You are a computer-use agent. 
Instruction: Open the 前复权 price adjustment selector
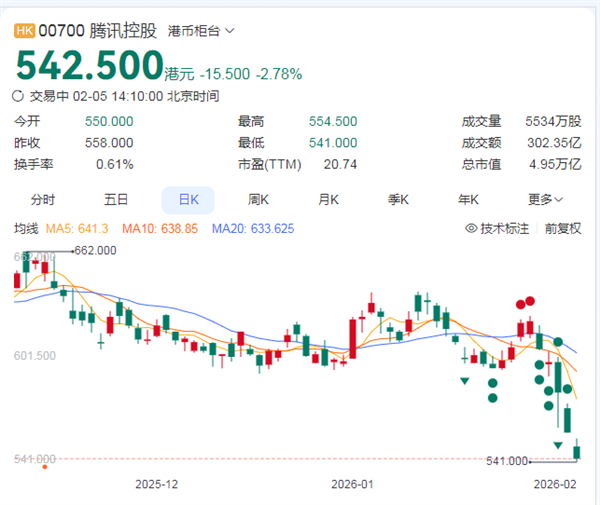pos(563,228)
